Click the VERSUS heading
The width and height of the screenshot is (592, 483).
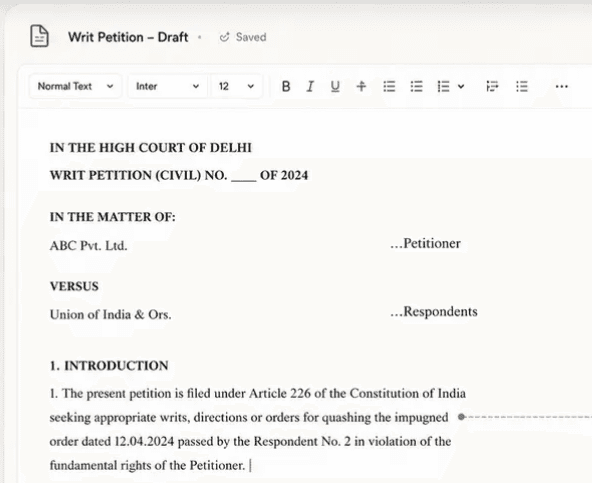point(74,287)
